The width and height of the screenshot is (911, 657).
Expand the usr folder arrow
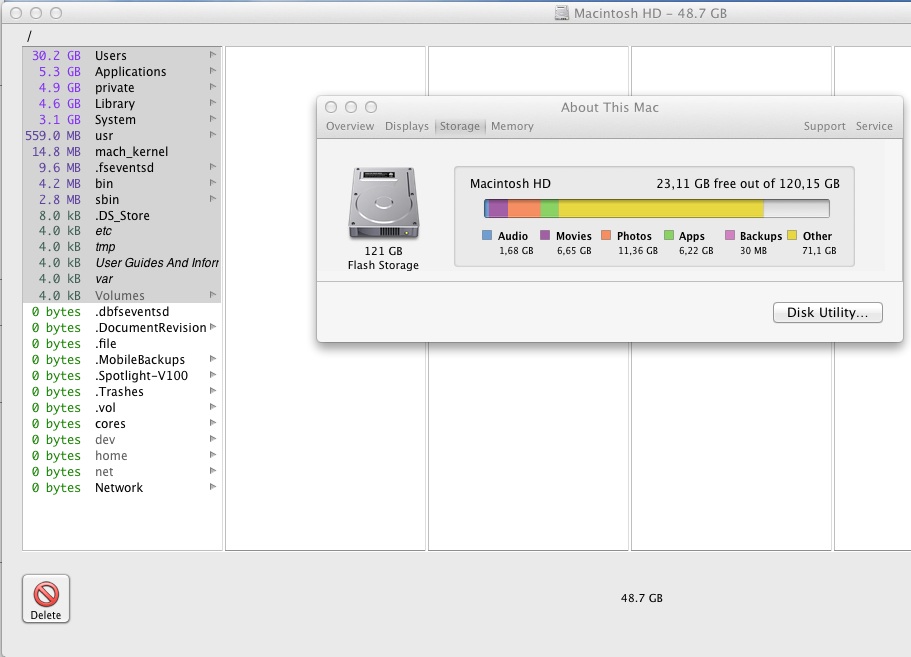coord(213,135)
